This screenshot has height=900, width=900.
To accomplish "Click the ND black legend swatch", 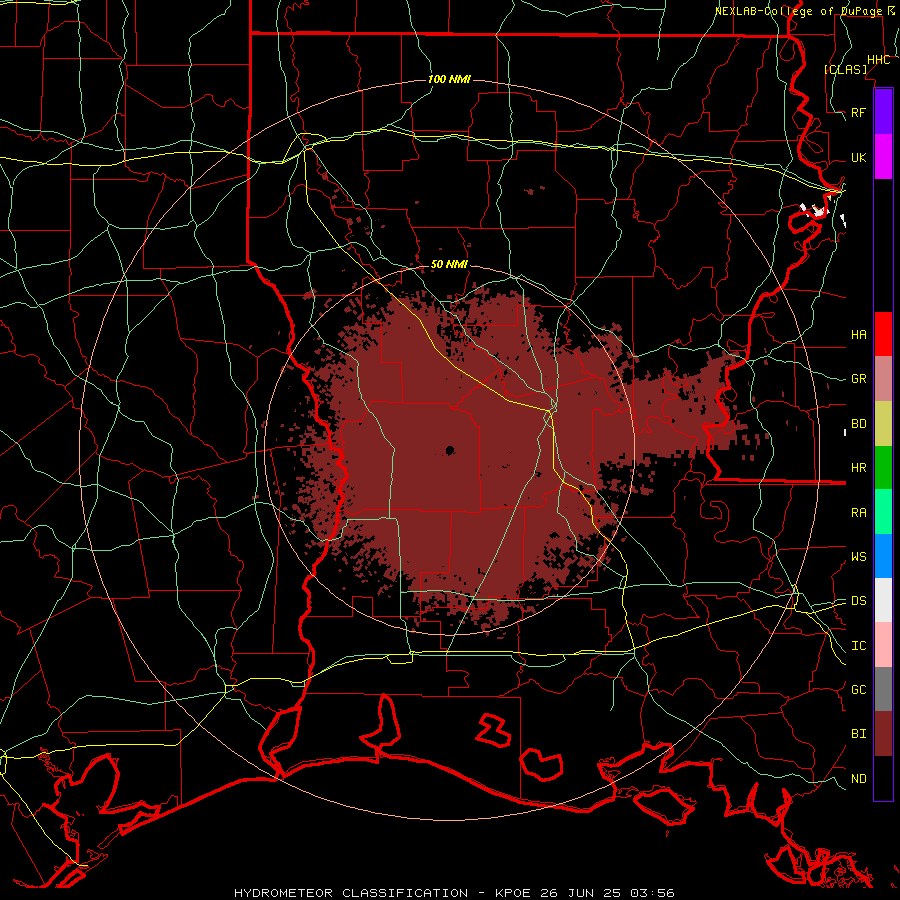I will click(883, 778).
